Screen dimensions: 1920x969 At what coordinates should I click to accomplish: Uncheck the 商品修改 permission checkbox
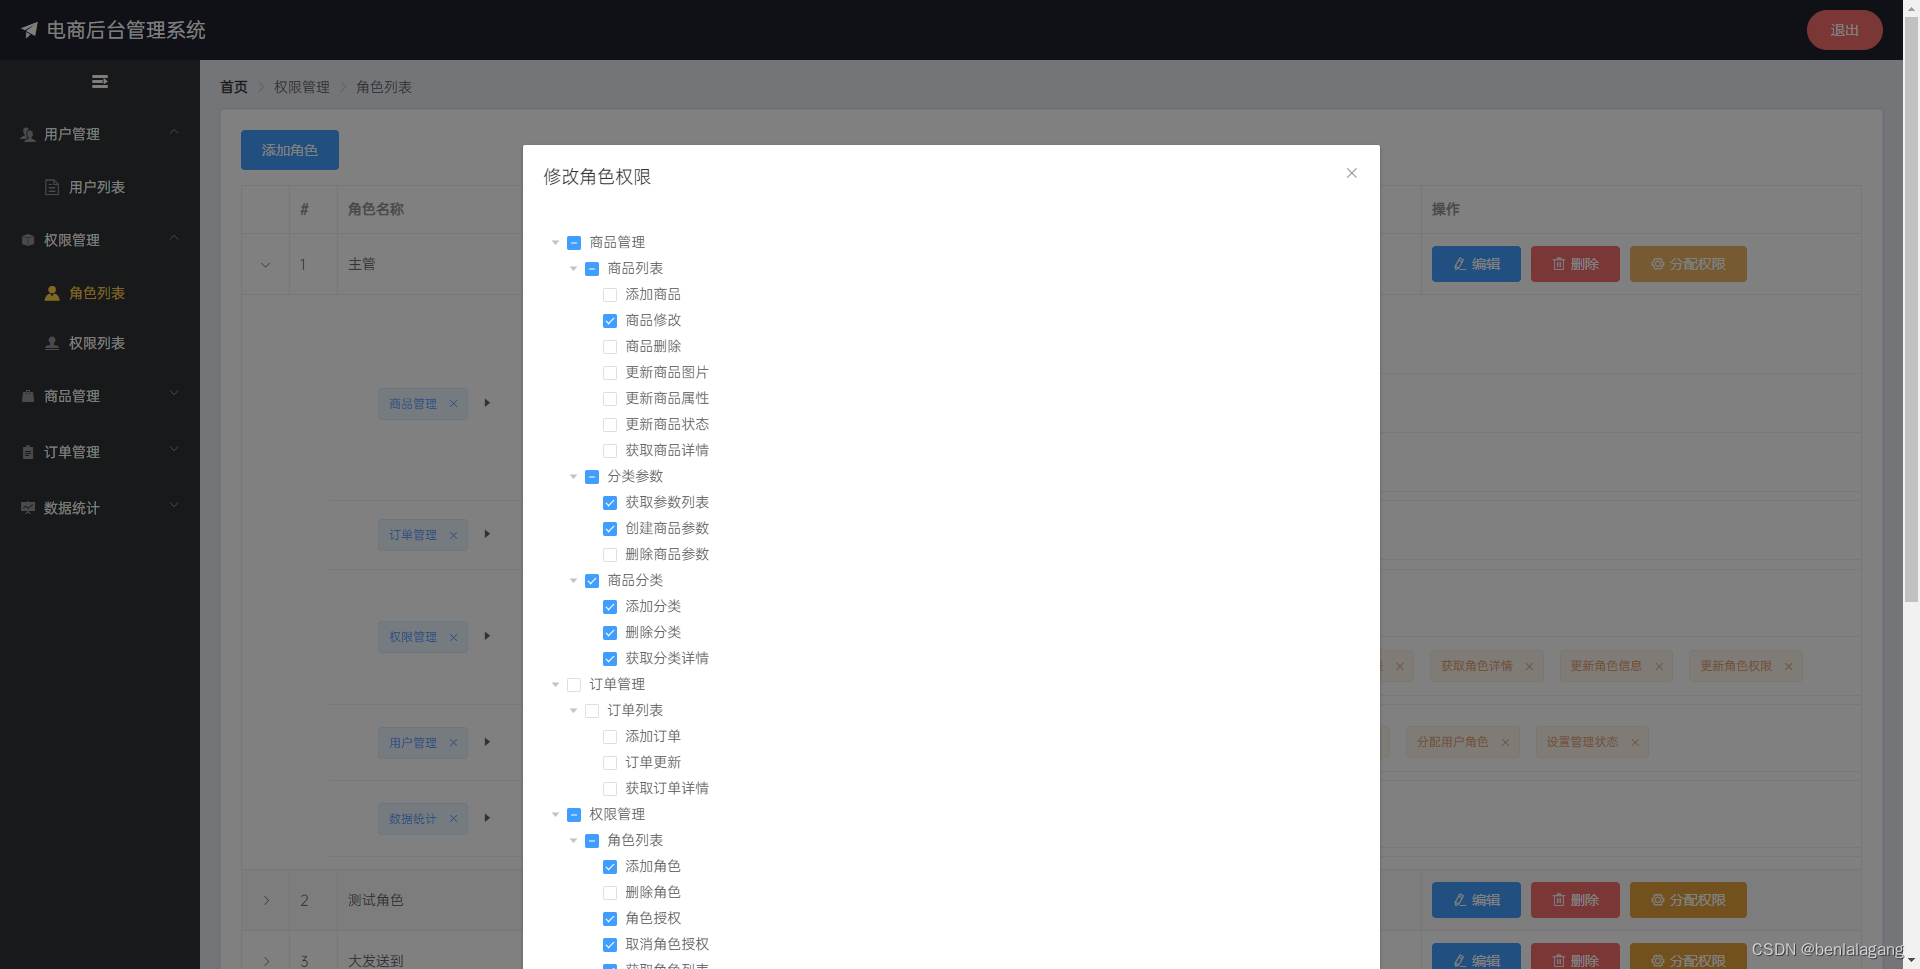pos(610,321)
